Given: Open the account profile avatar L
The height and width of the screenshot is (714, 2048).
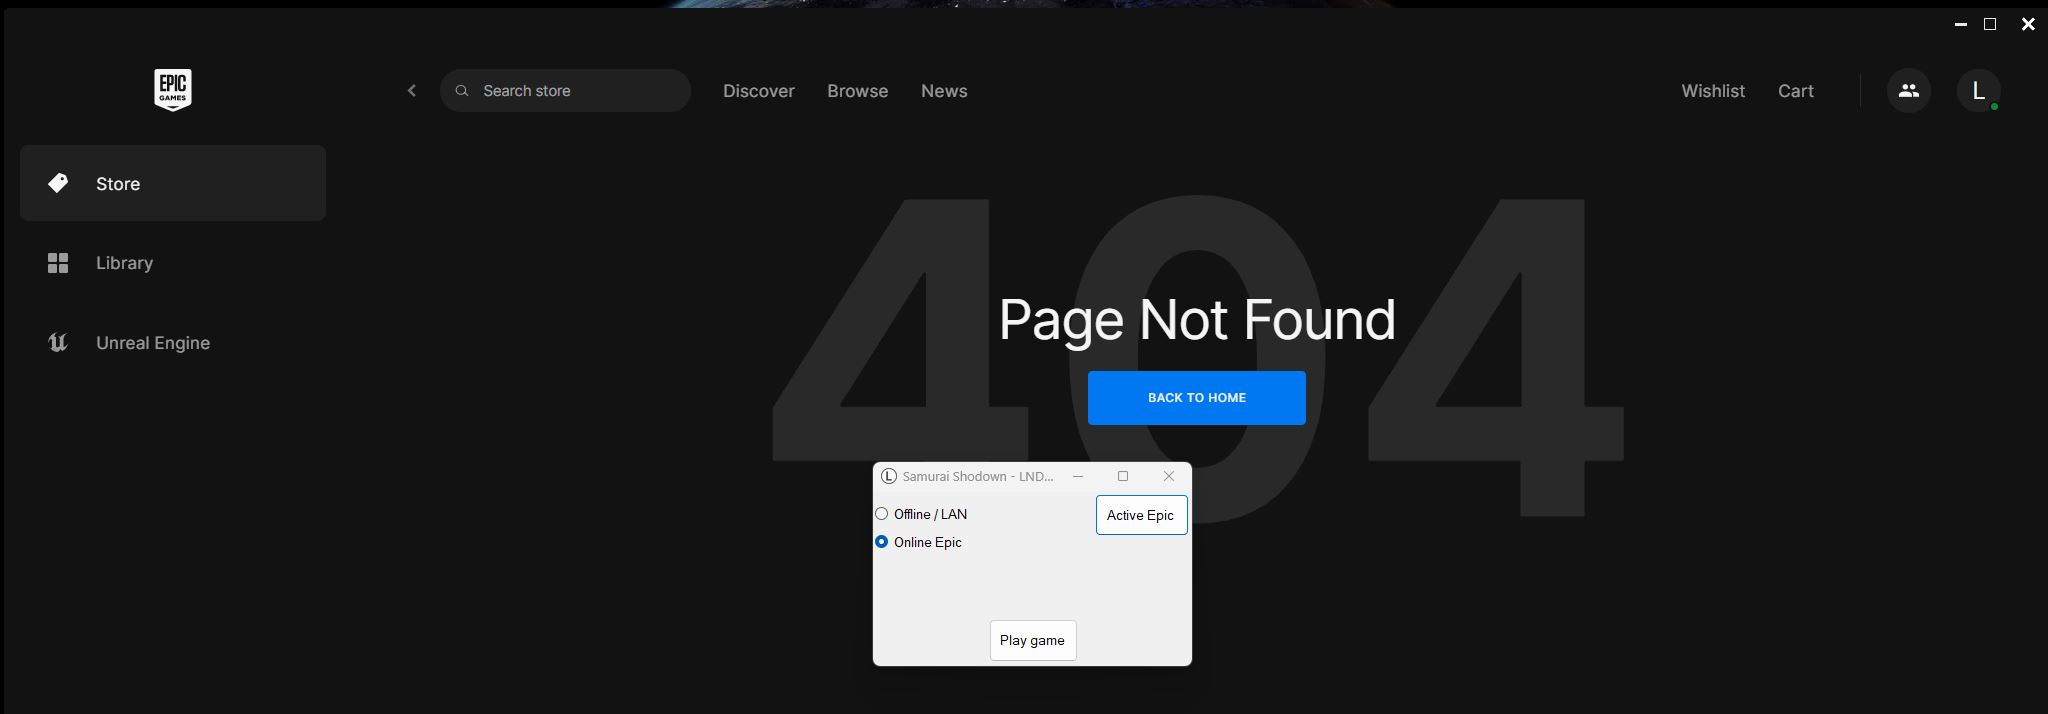Looking at the screenshot, I should pos(1977,91).
